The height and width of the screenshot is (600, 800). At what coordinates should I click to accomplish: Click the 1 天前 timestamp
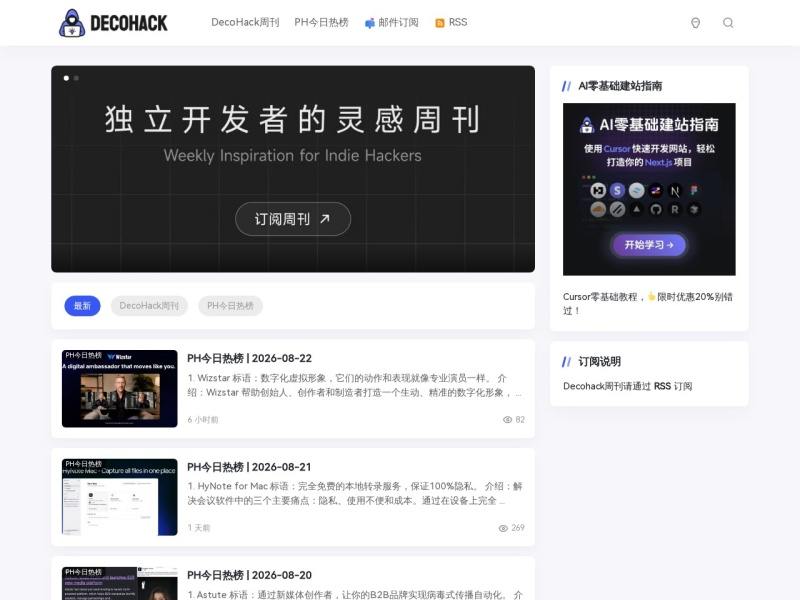click(x=198, y=528)
